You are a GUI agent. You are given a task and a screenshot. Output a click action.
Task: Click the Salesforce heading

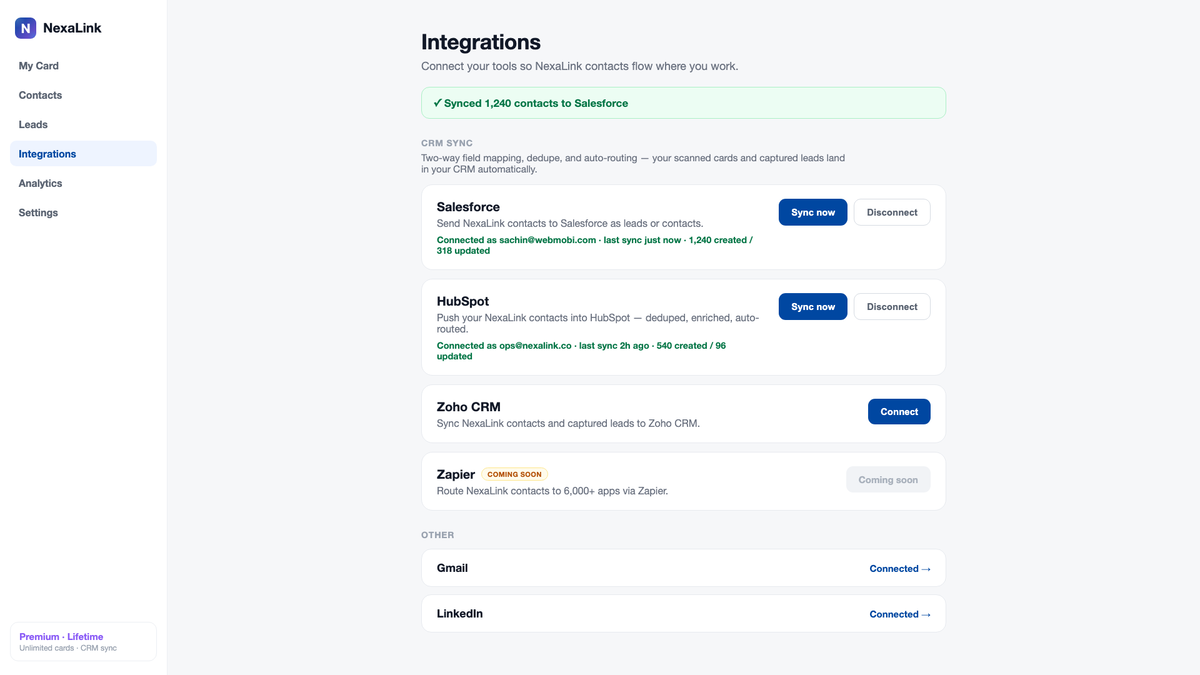pos(468,207)
